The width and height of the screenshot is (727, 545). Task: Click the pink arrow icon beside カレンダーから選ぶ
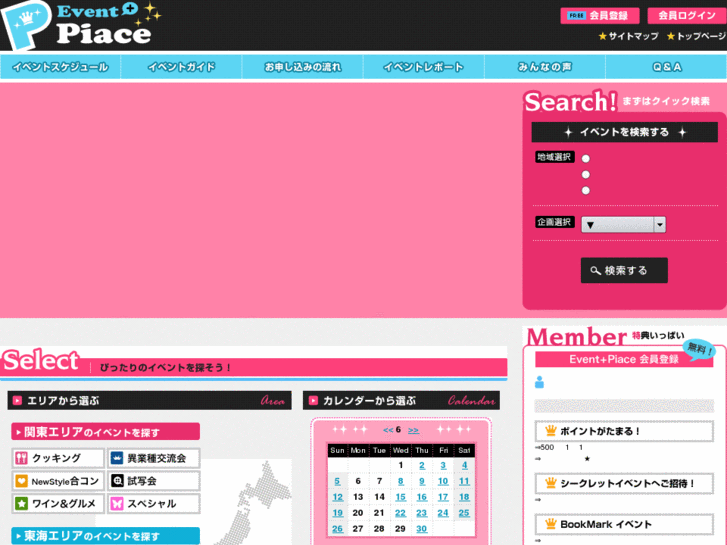click(x=313, y=400)
